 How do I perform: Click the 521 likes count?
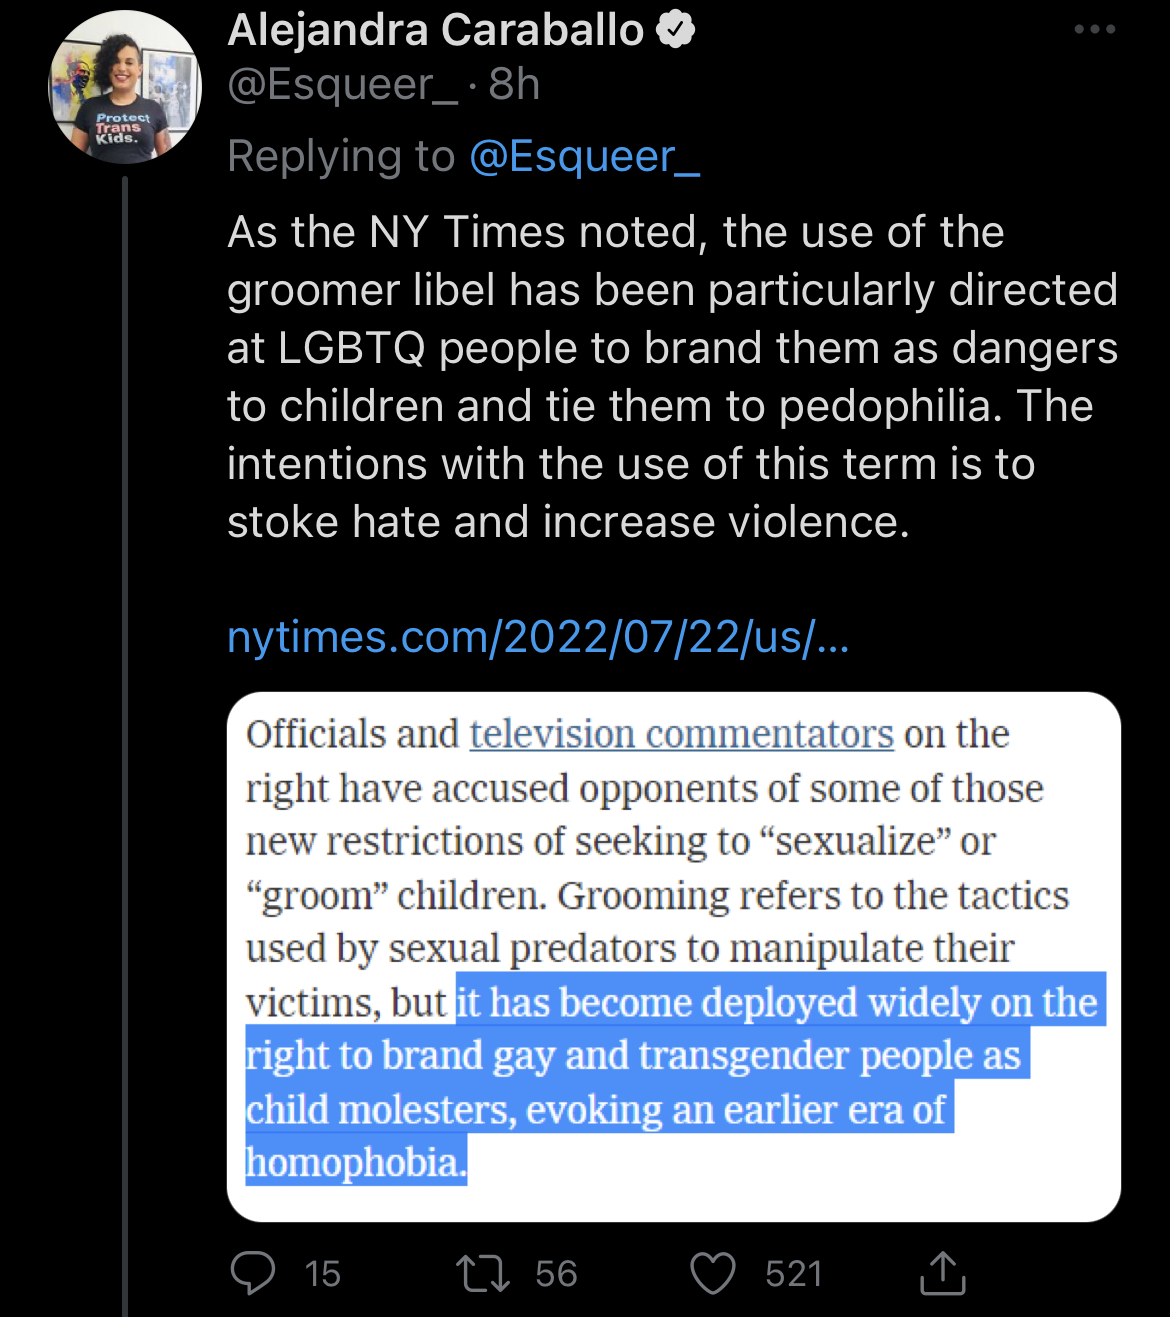[x=793, y=1273]
